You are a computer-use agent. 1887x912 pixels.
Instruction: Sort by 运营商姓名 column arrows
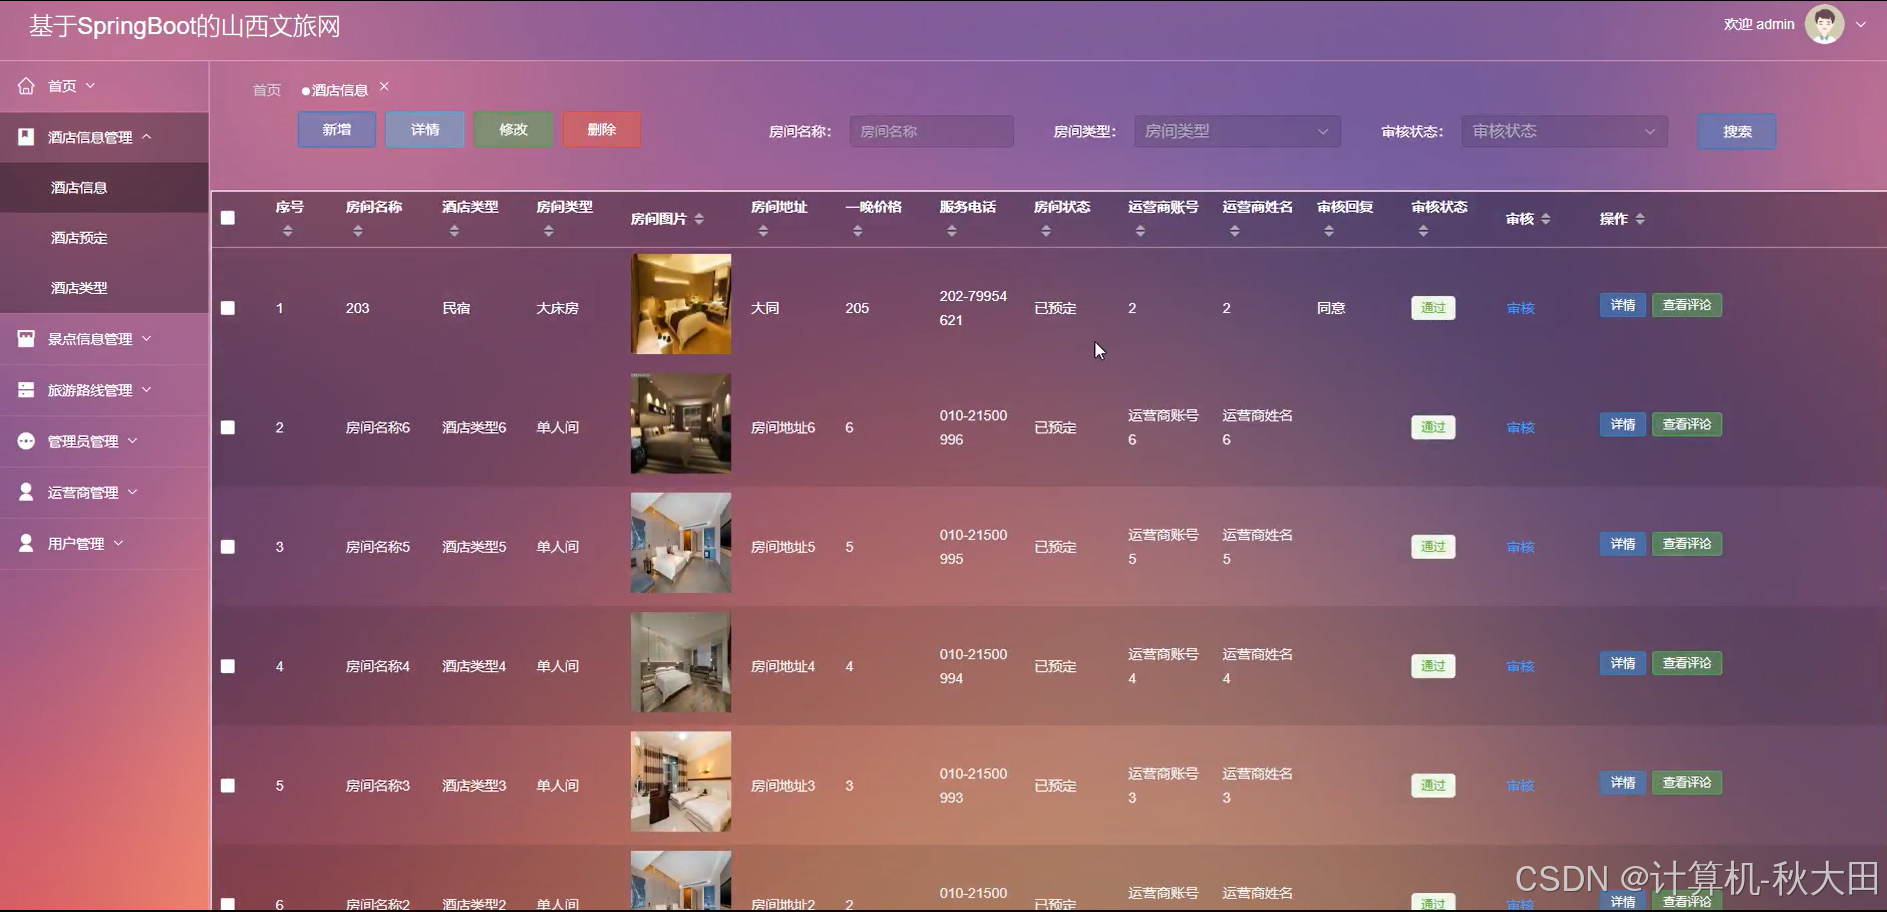click(1235, 231)
